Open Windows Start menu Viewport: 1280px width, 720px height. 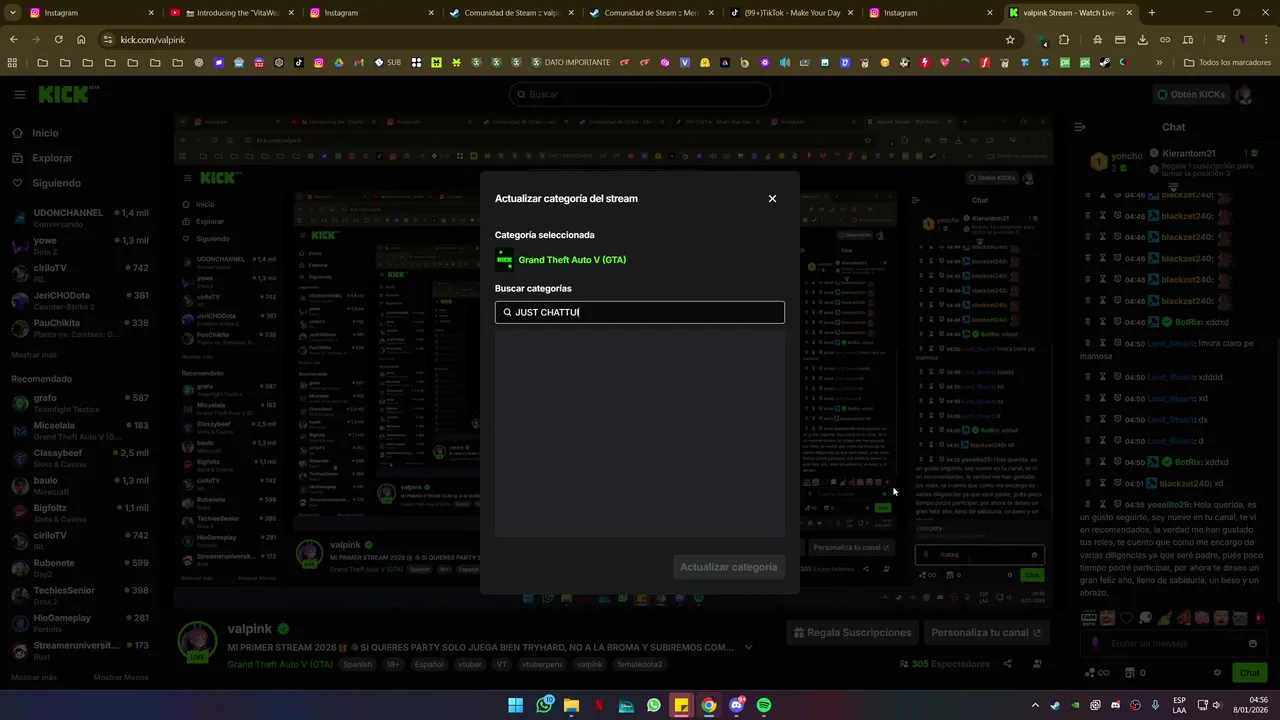[515, 705]
